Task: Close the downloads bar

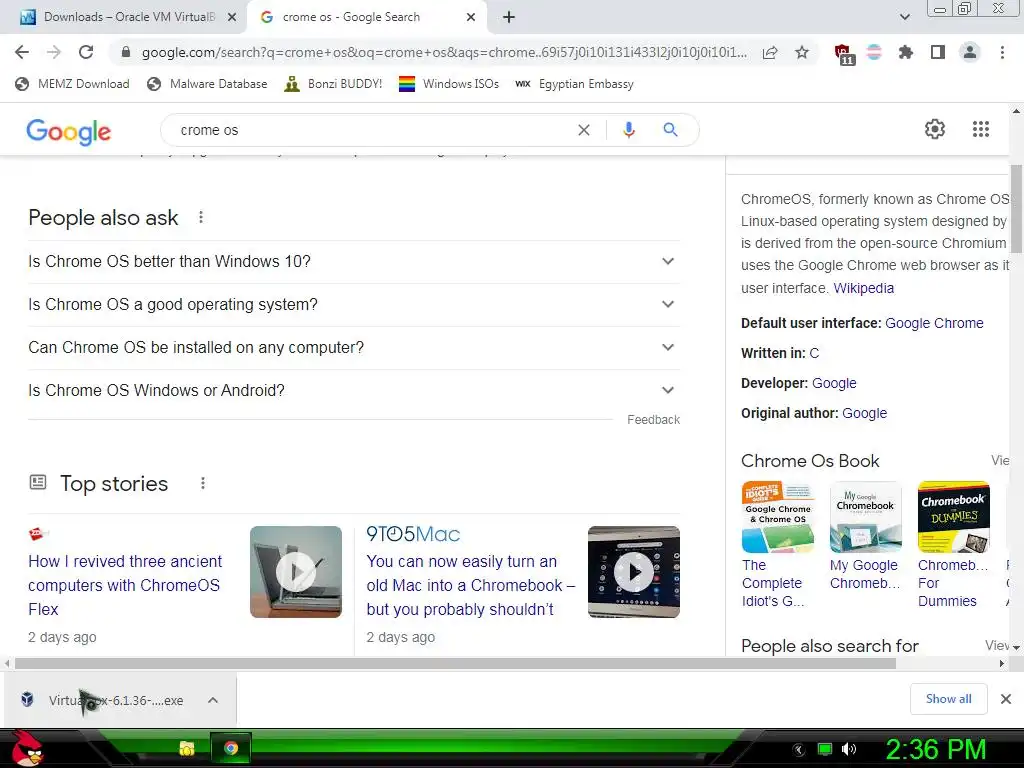Action: point(1006,699)
